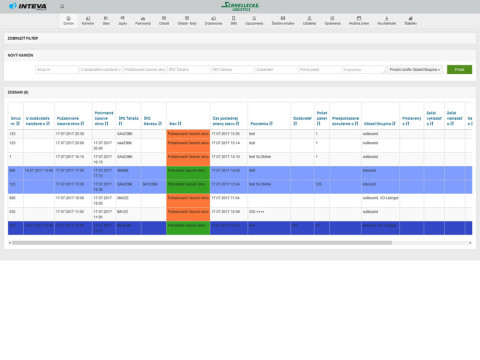Expand the Zobraziť filter panel
The width and height of the screenshot is (480, 360).
click(23, 38)
